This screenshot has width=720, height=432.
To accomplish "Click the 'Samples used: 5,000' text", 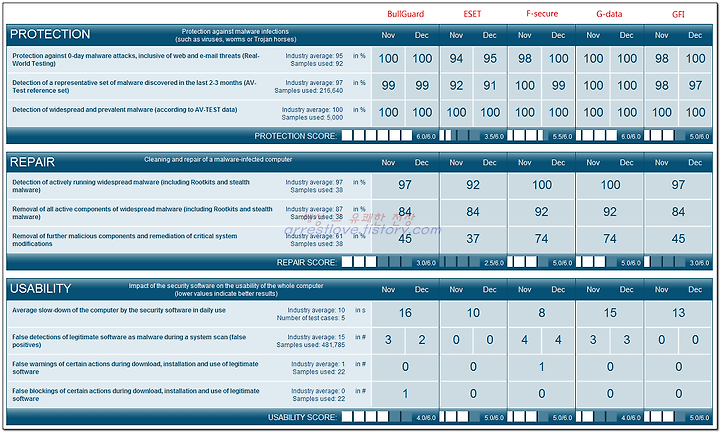I will (x=312, y=118).
